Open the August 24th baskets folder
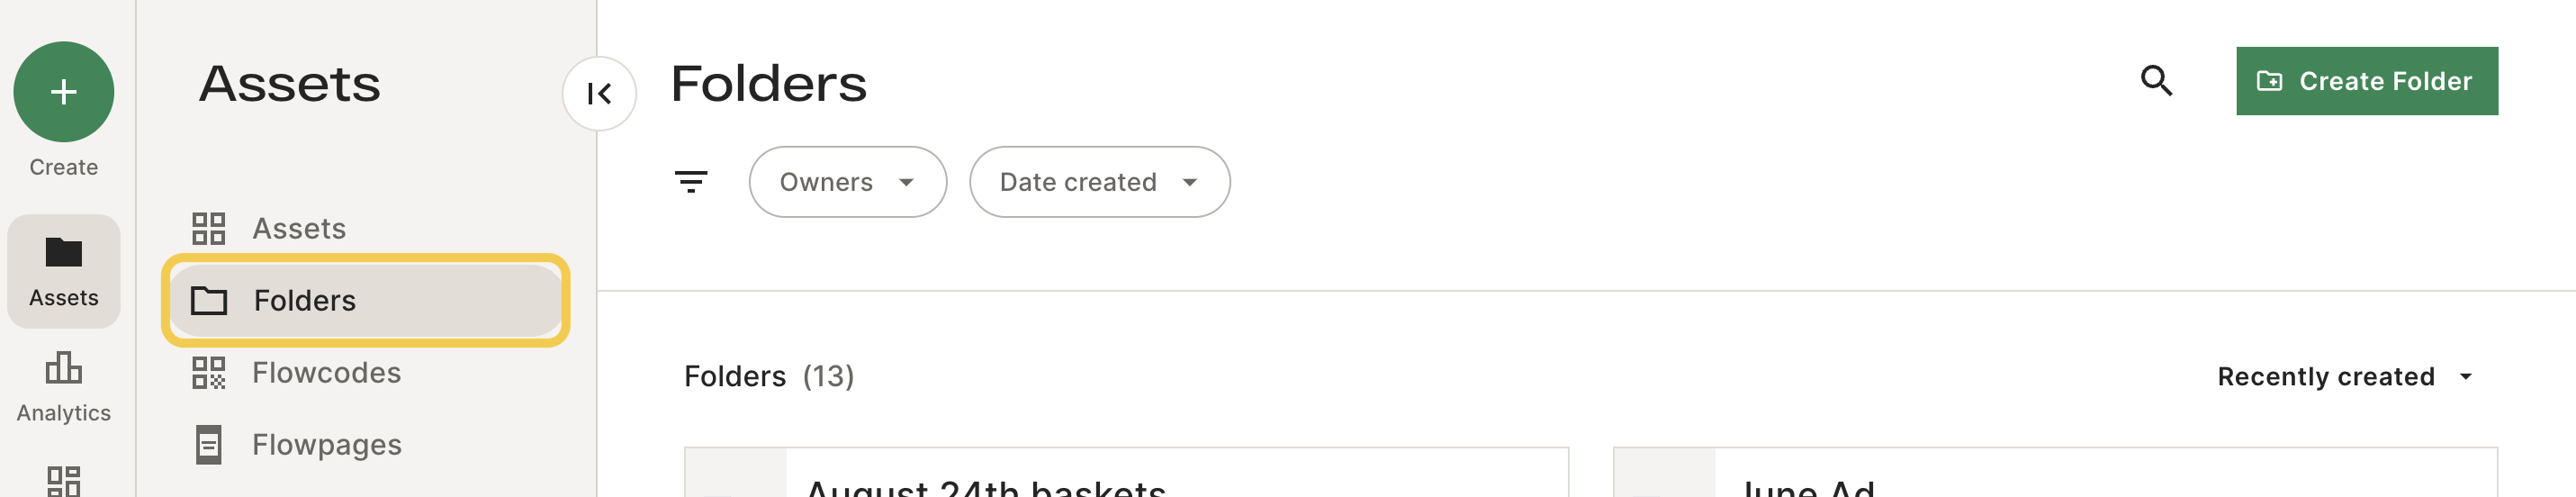2576x497 pixels. coord(1126,473)
